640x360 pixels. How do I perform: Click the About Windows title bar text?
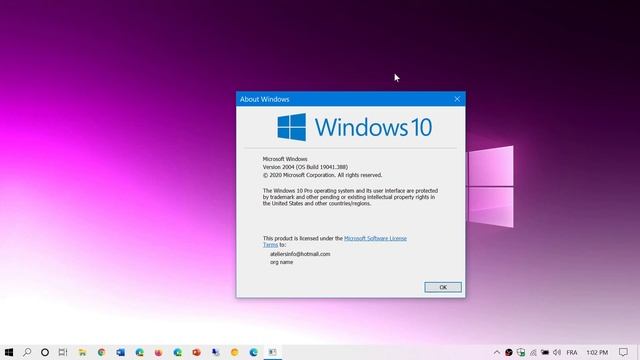point(264,99)
